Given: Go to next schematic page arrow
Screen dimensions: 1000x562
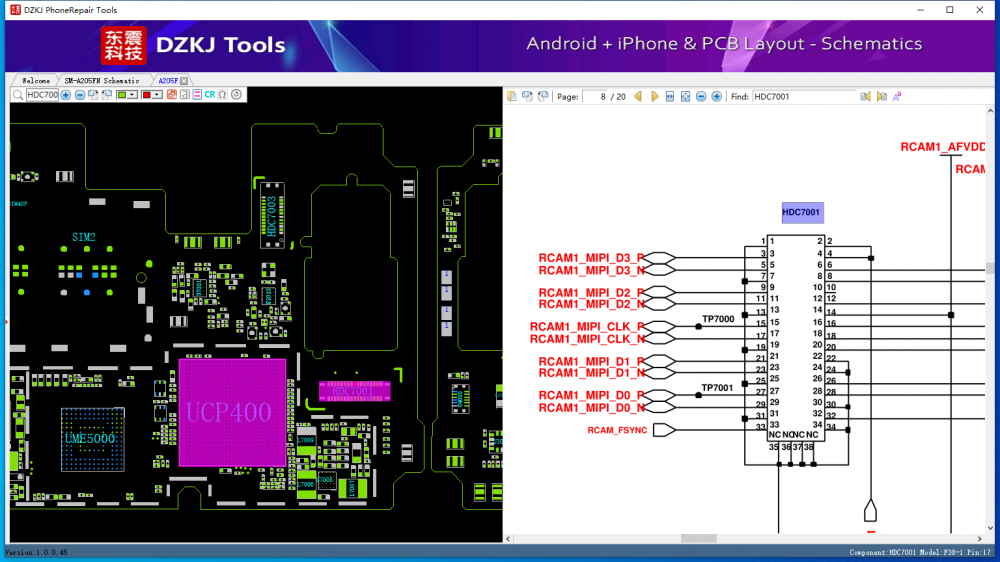Looking at the screenshot, I should 654,97.
